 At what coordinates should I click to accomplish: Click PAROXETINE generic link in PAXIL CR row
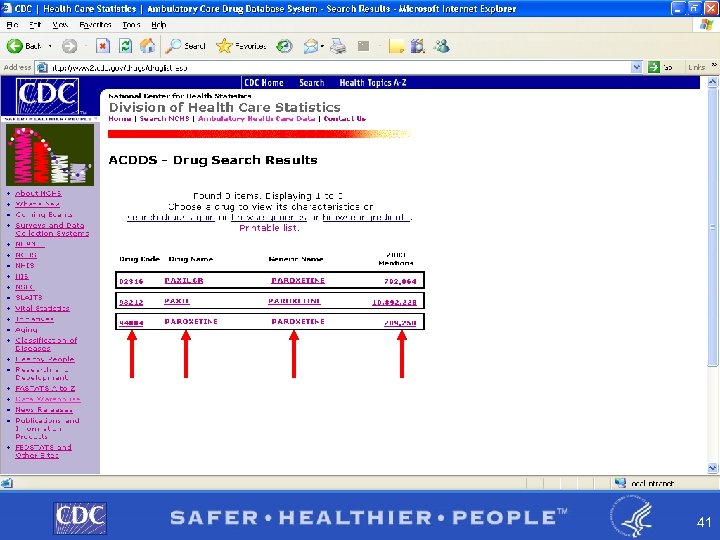tap(298, 280)
